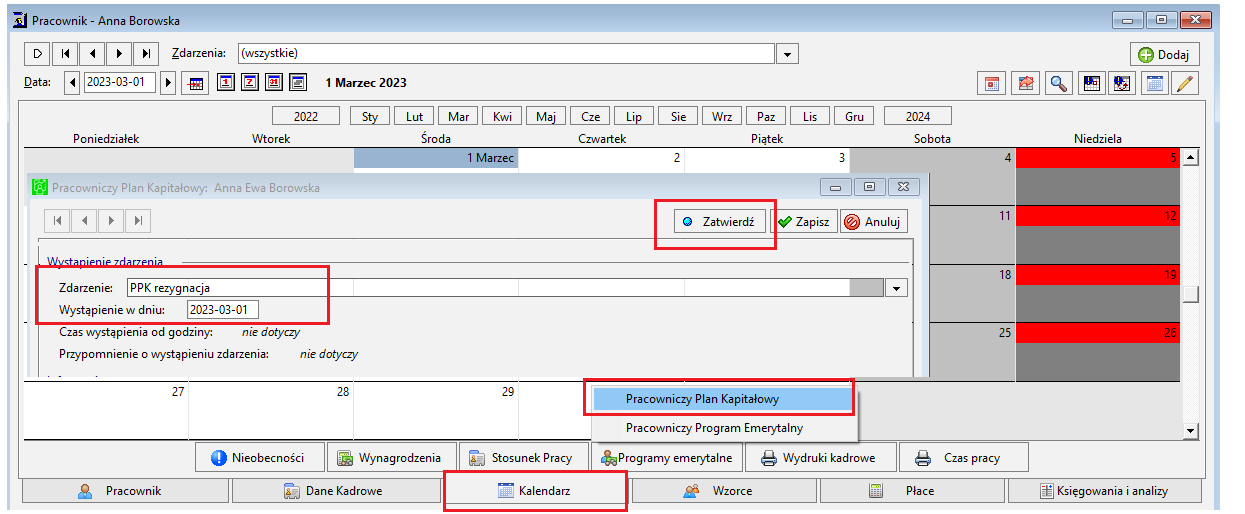The height and width of the screenshot is (514, 1245).
Task: Decrease date with left arrow beside Data field
Action: (72, 82)
